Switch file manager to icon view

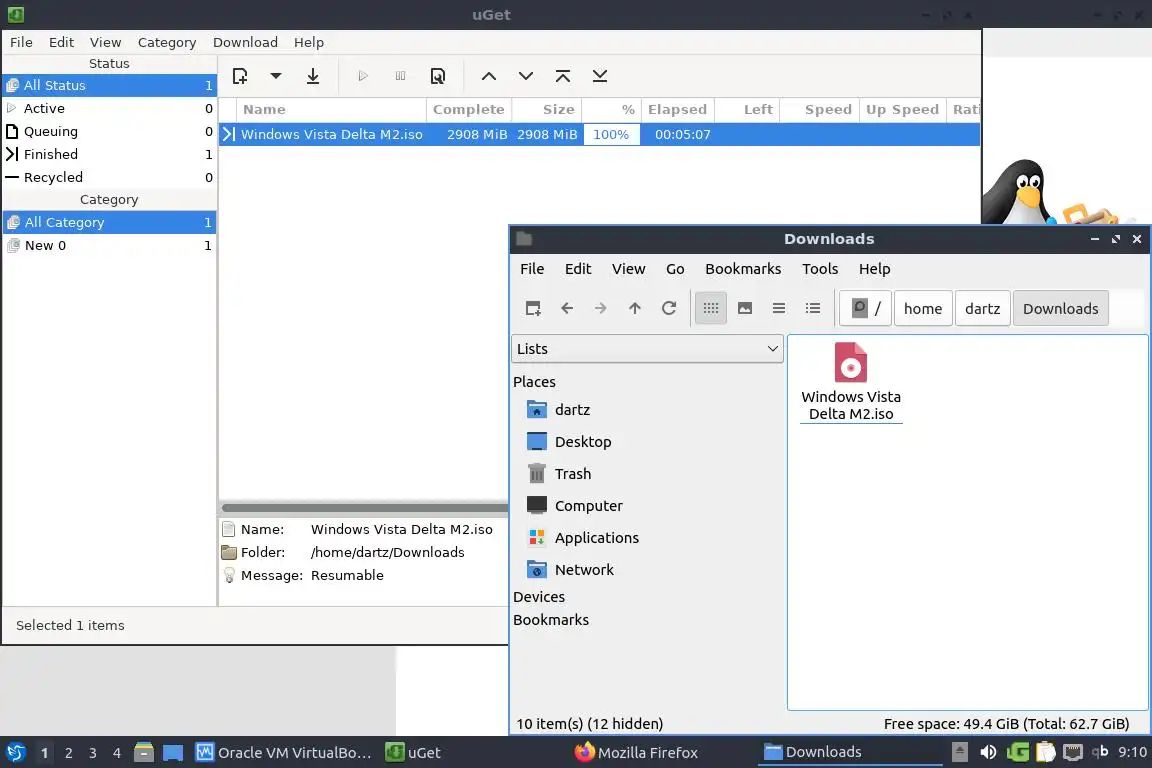click(x=710, y=309)
